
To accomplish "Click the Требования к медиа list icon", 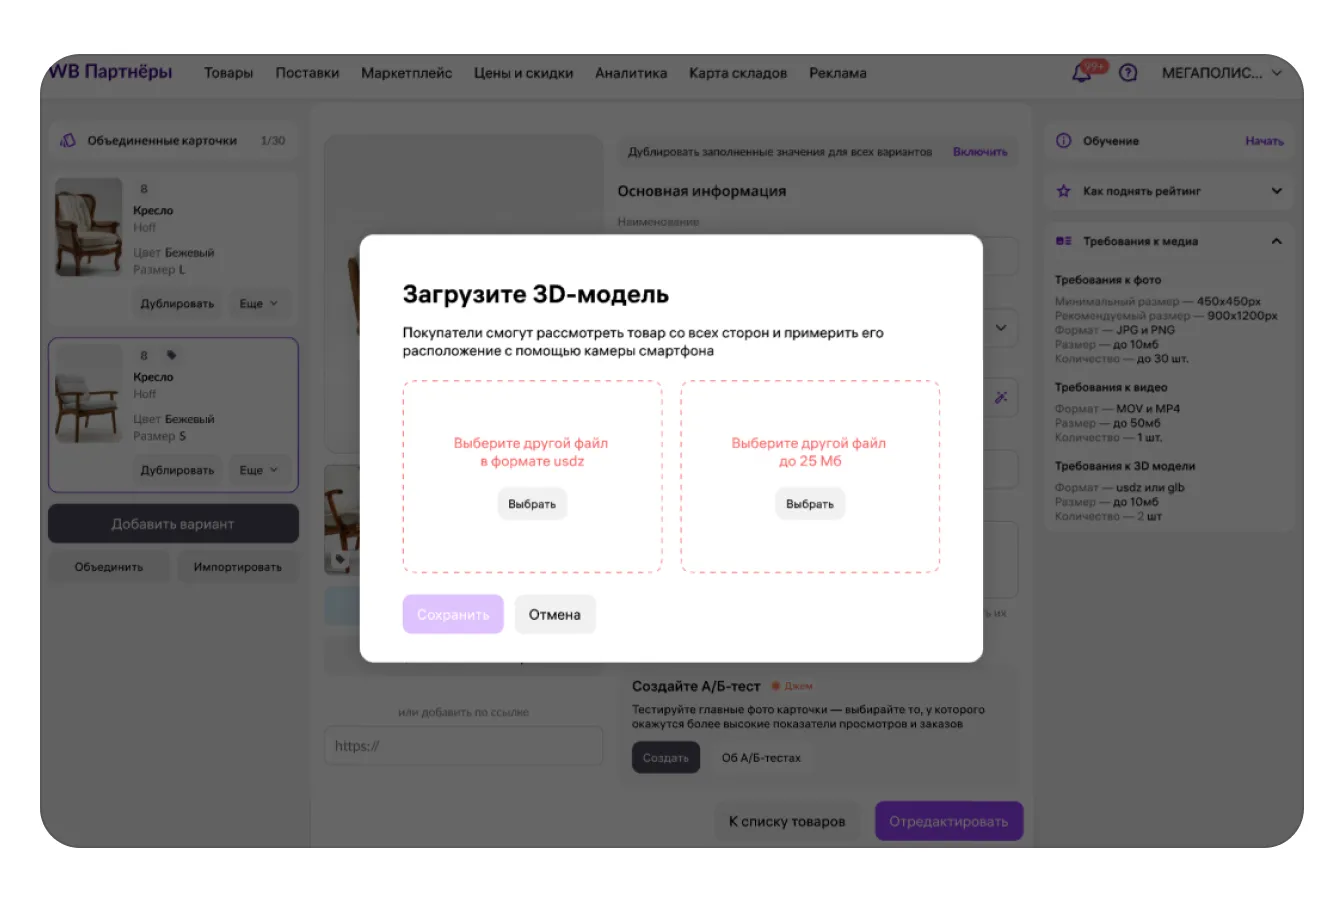I will point(1063,241).
